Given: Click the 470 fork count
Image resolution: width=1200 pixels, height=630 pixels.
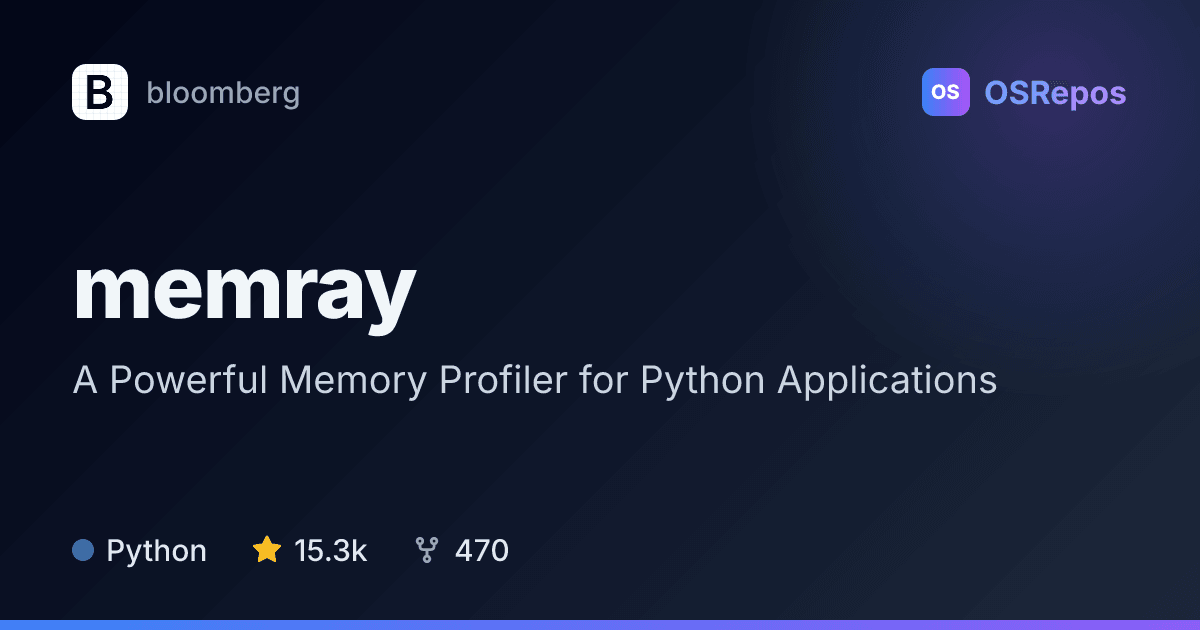Looking at the screenshot, I should 482,550.
